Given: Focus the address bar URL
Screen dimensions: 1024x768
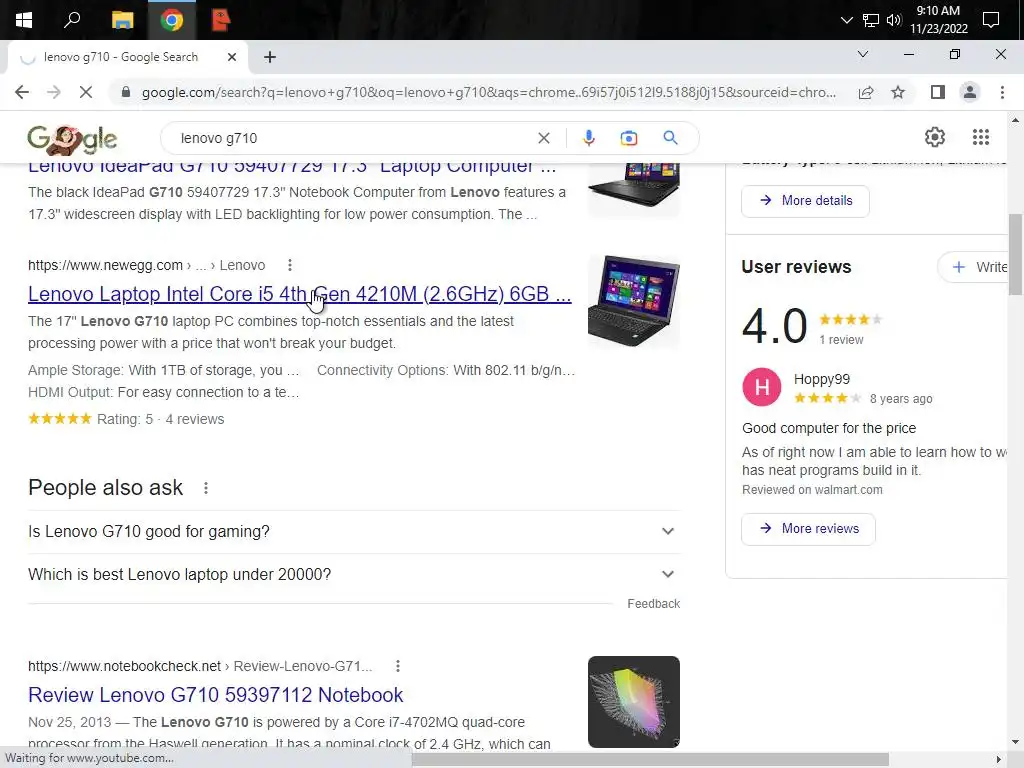Looking at the screenshot, I should [x=488, y=92].
